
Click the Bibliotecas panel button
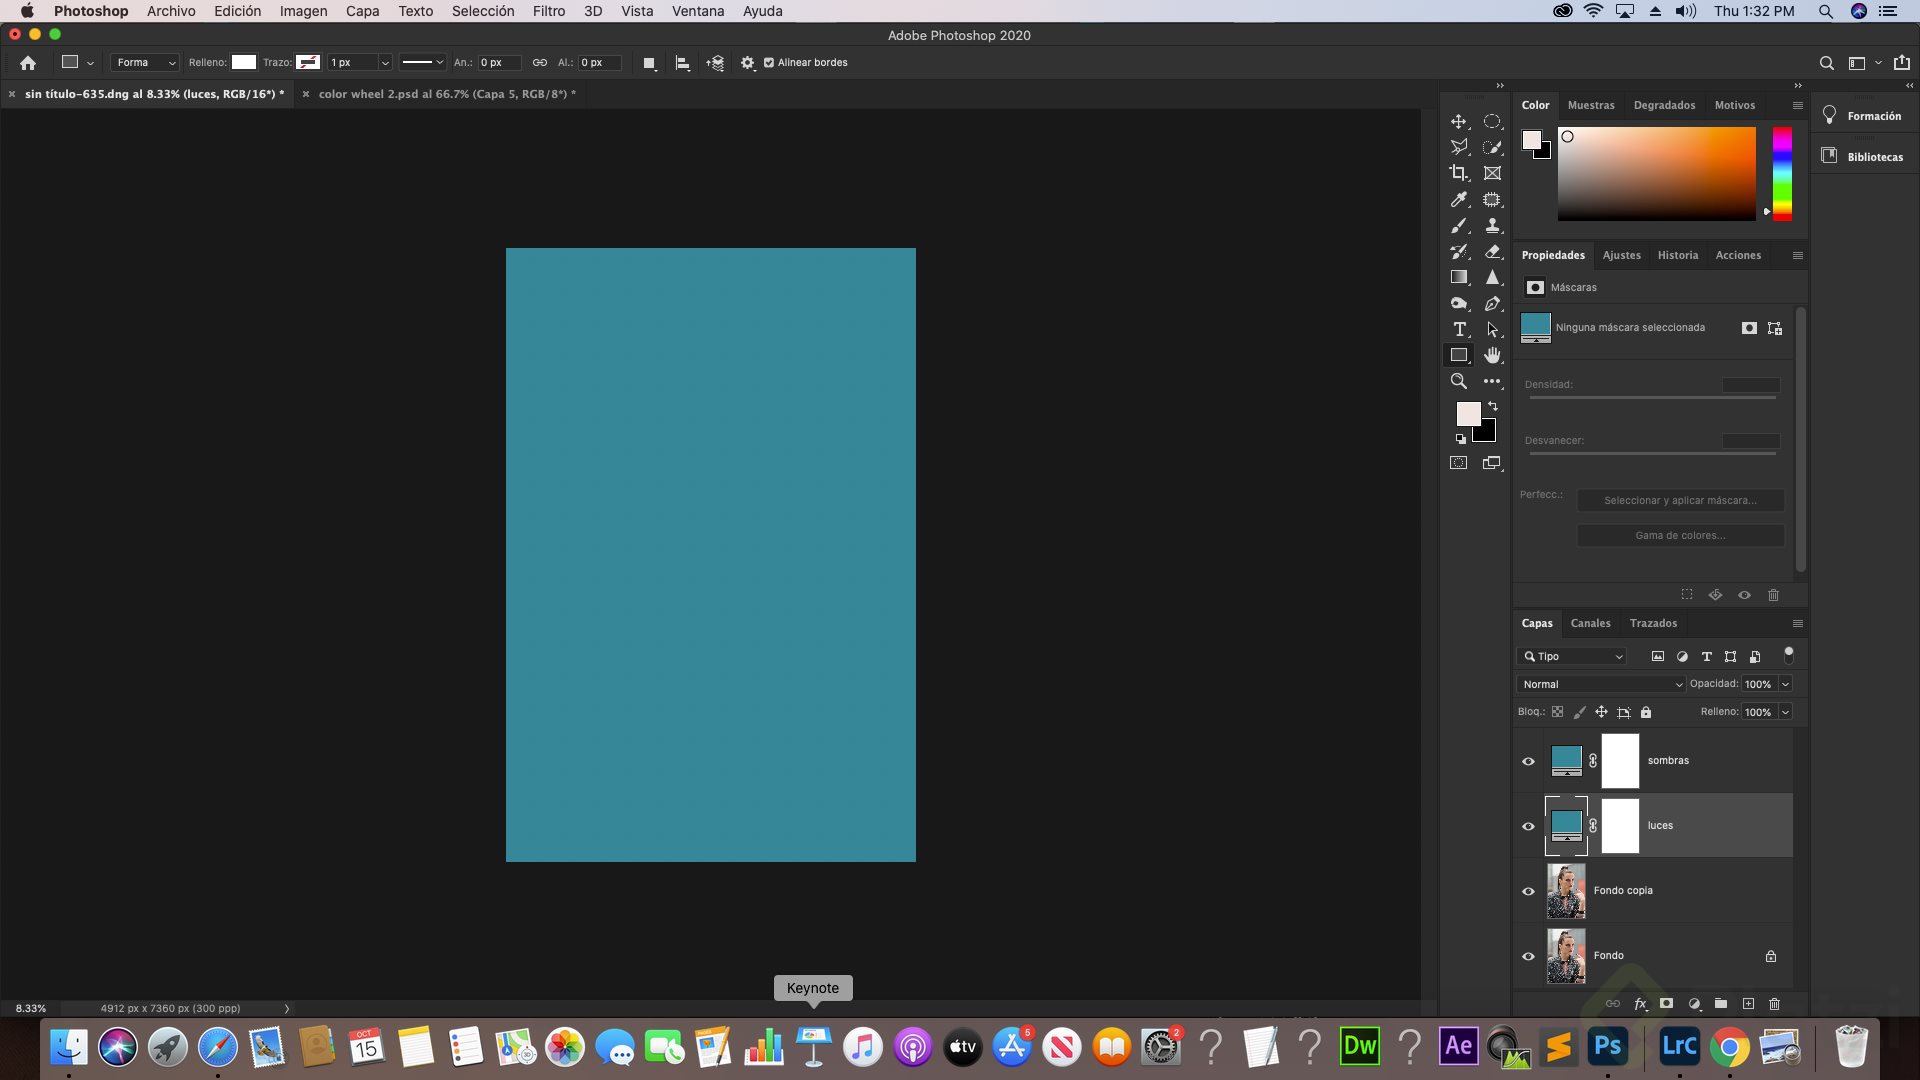(x=1864, y=157)
